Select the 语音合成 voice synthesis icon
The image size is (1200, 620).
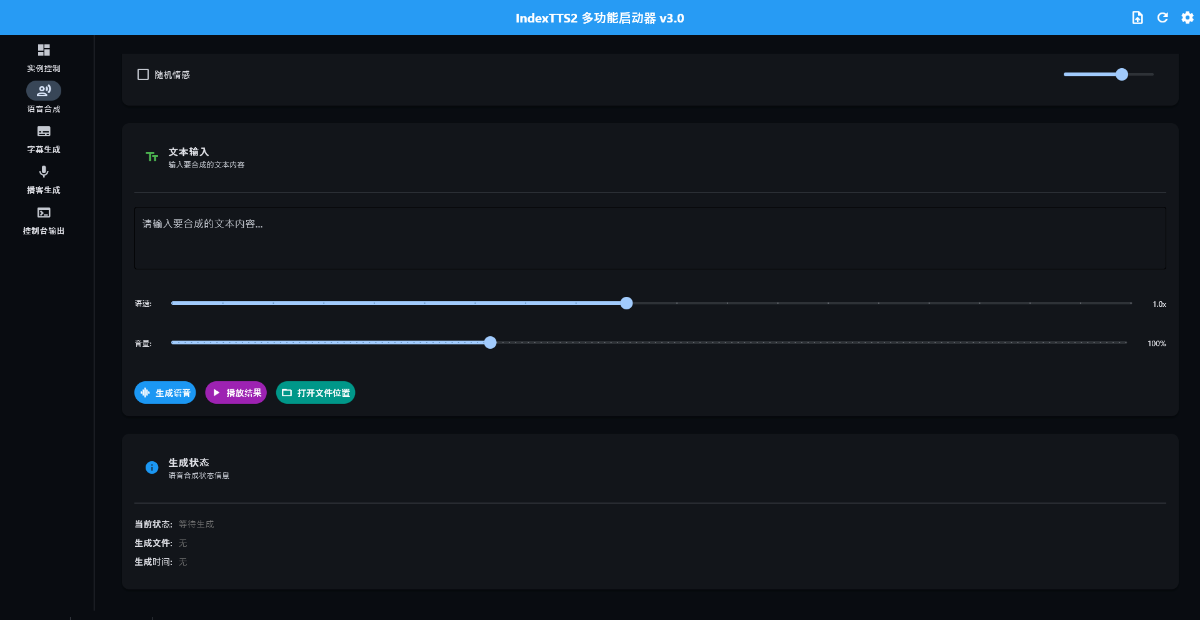tap(43, 91)
